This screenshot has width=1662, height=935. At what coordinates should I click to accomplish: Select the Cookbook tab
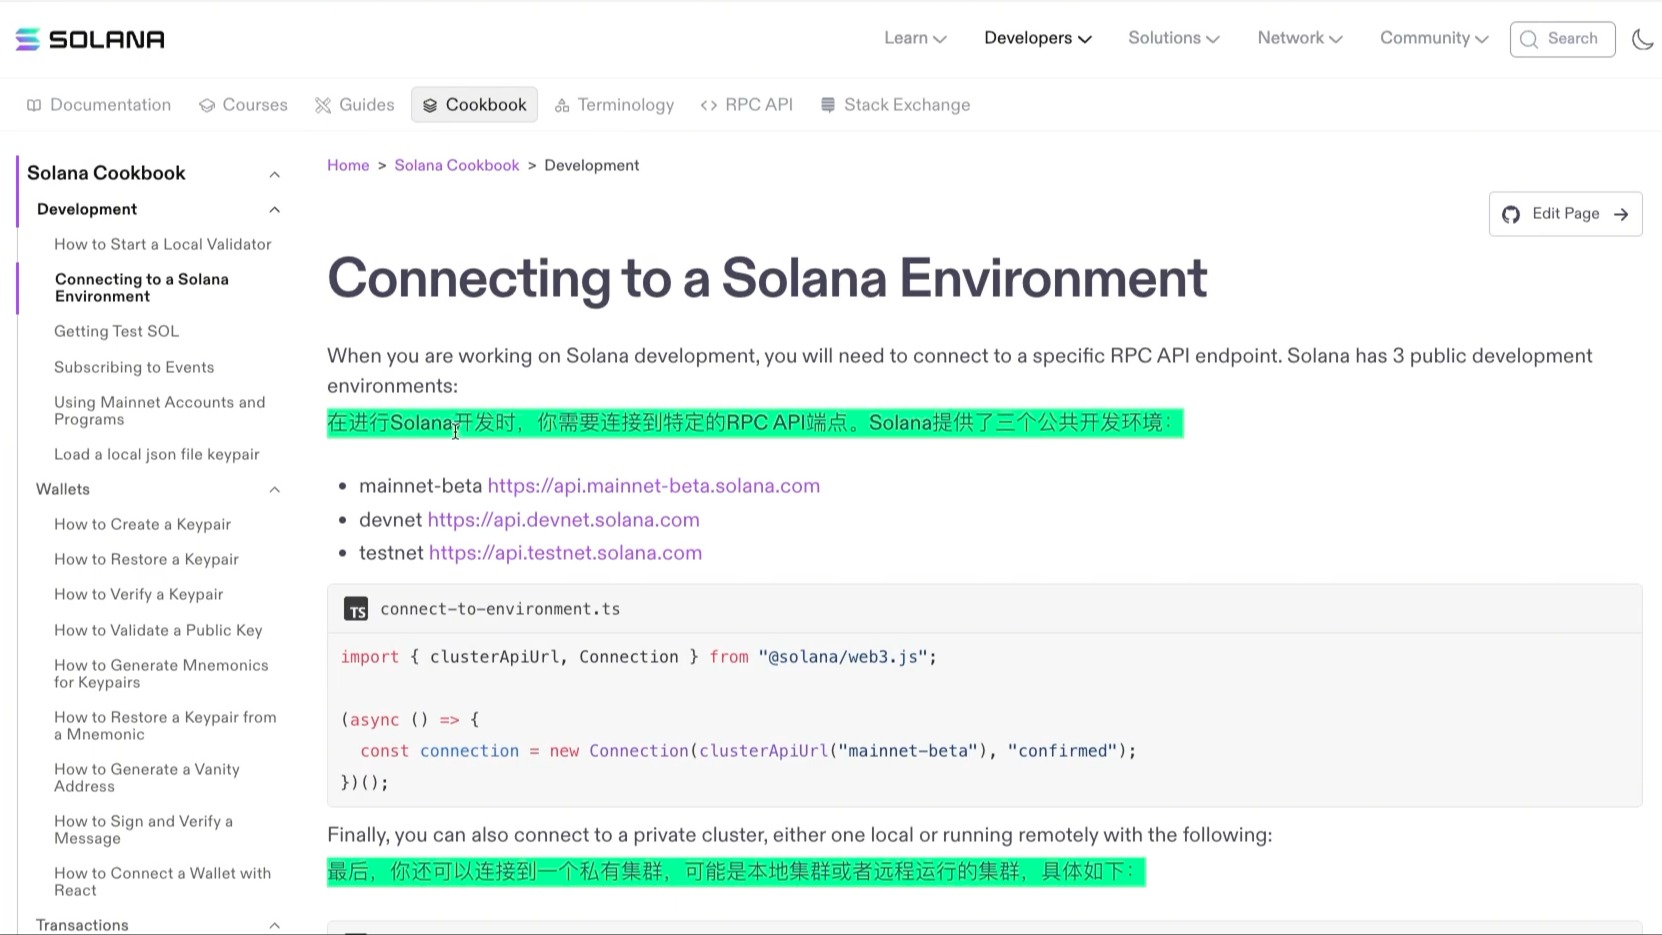(474, 105)
